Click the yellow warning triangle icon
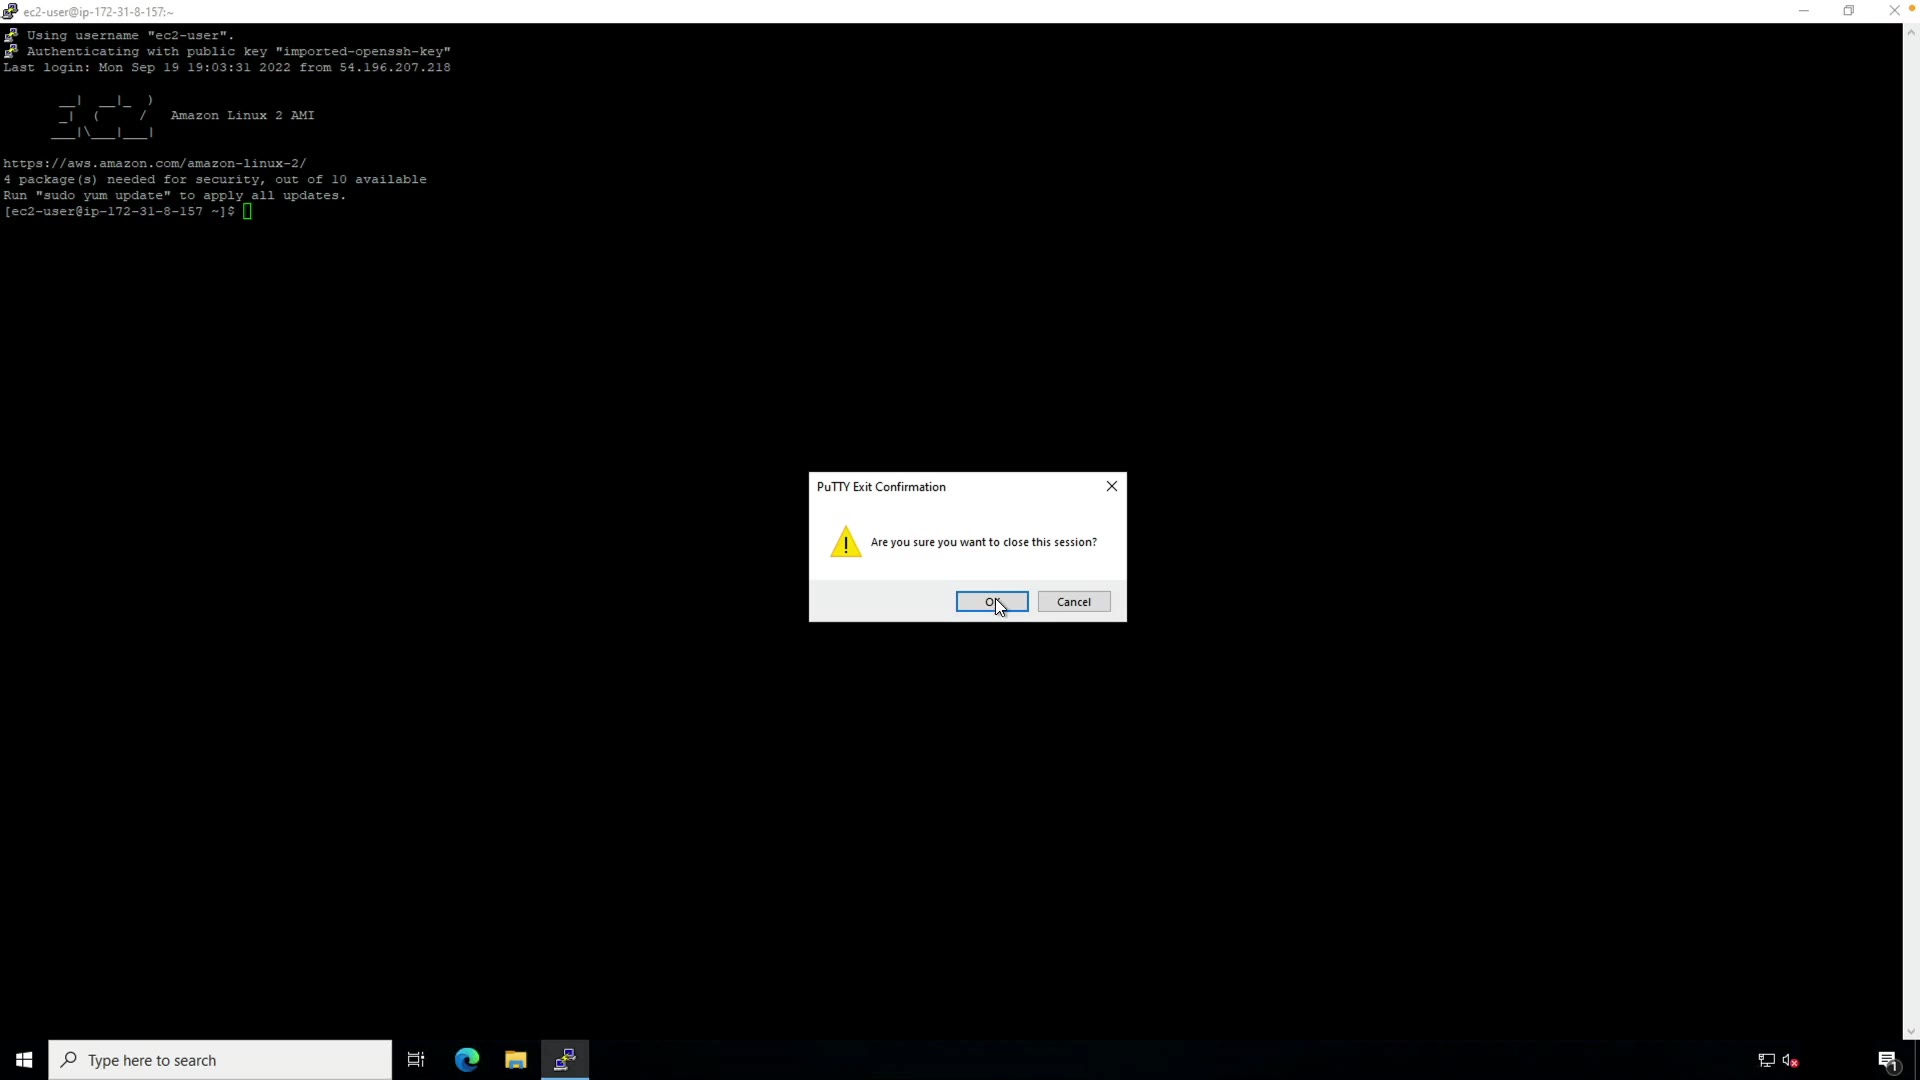Image resolution: width=1920 pixels, height=1080 pixels. [x=846, y=542]
